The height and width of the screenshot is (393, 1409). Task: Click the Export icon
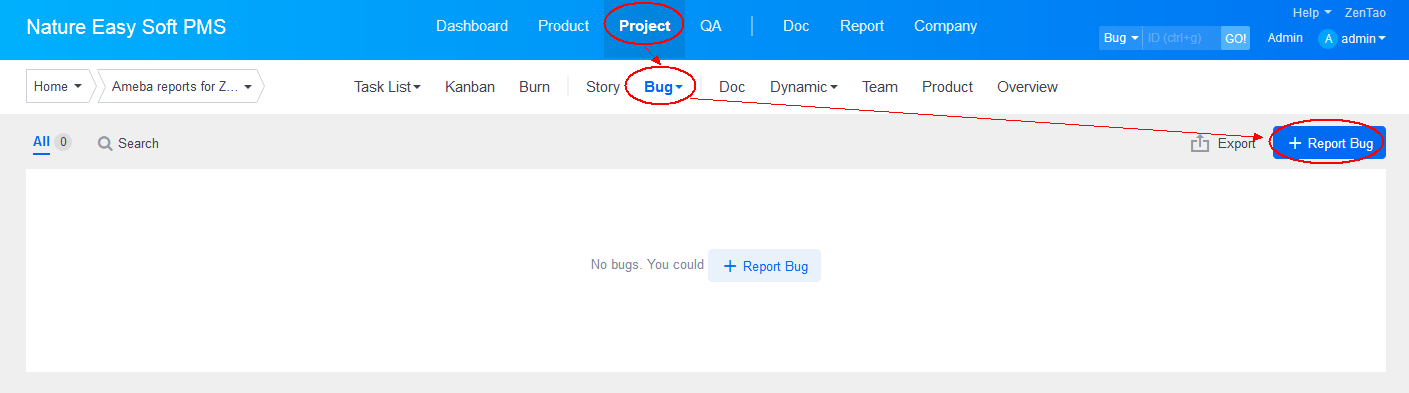[1200, 144]
